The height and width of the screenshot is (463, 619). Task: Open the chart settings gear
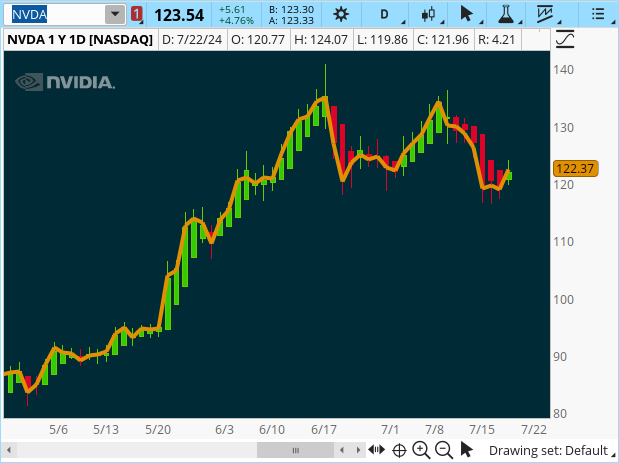[341, 15]
